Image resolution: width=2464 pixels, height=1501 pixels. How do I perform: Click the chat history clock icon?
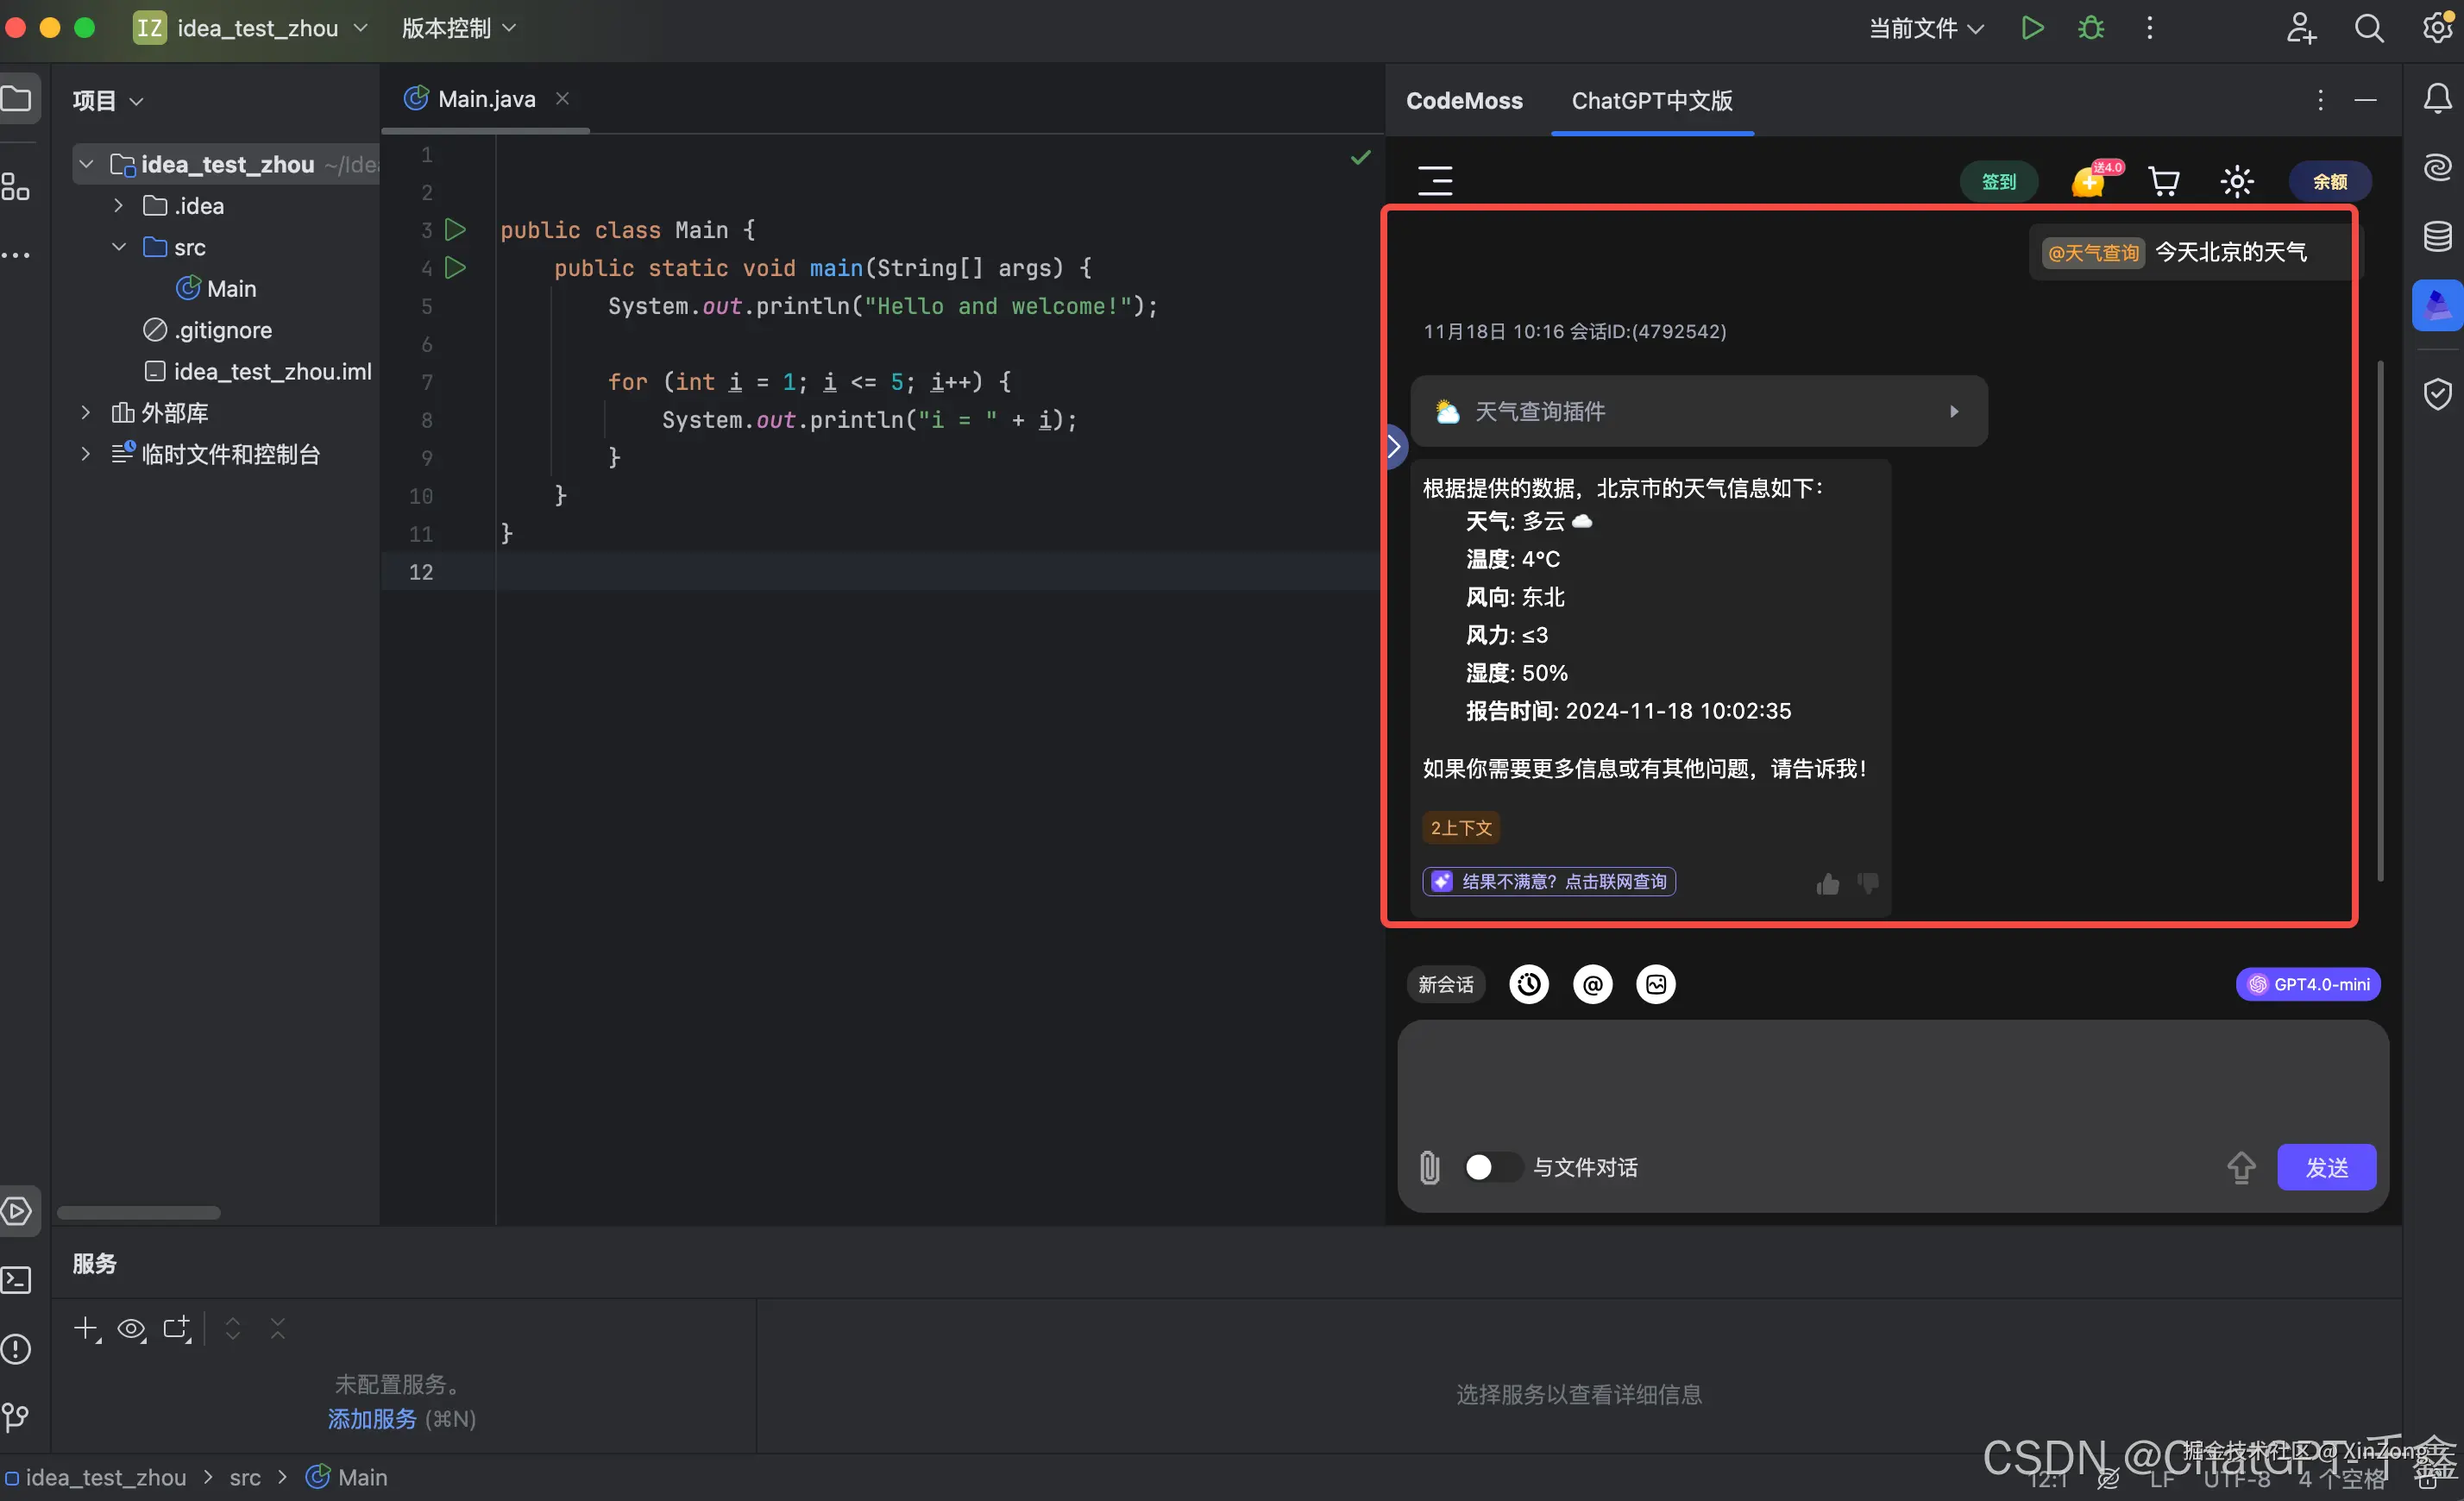click(1528, 984)
